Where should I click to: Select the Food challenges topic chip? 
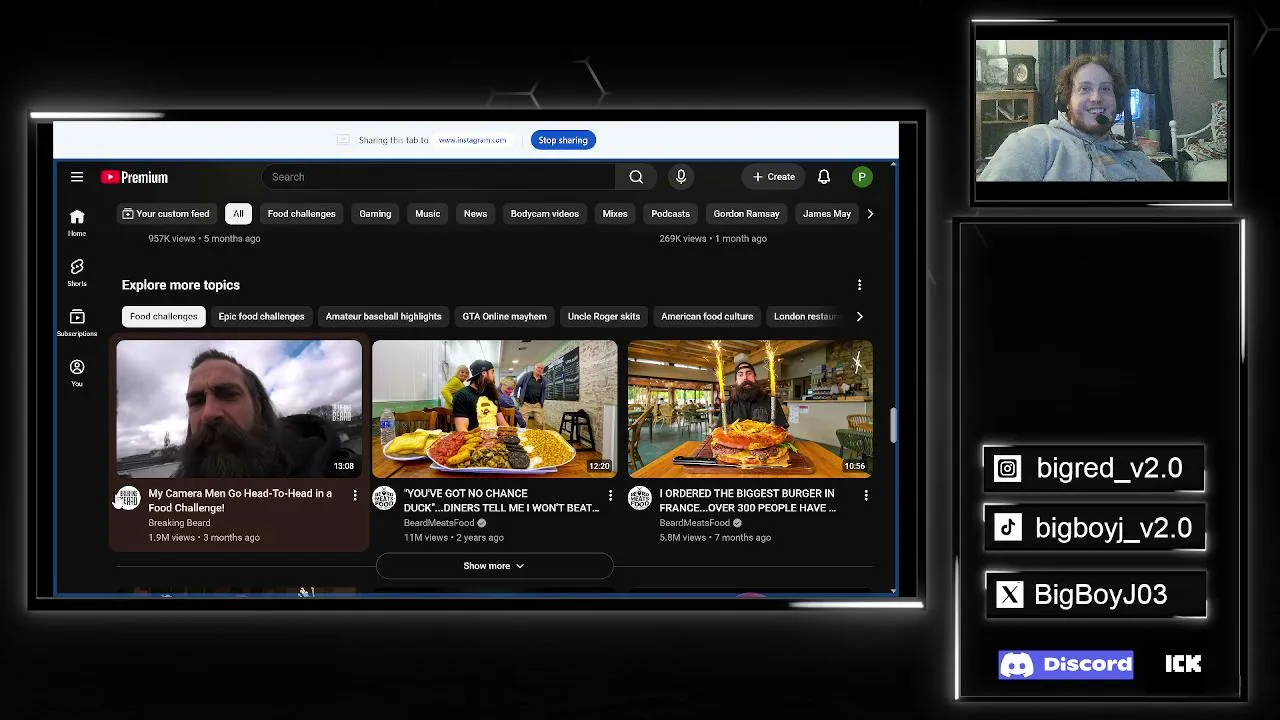click(x=164, y=317)
